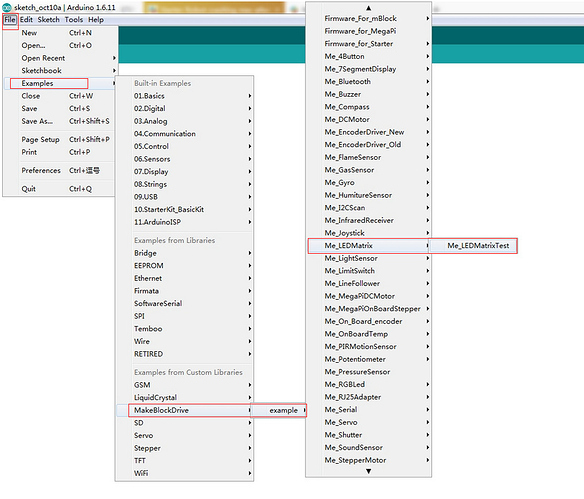
Task: Click the scroll-up arrow atop the example list
Action: (368, 8)
